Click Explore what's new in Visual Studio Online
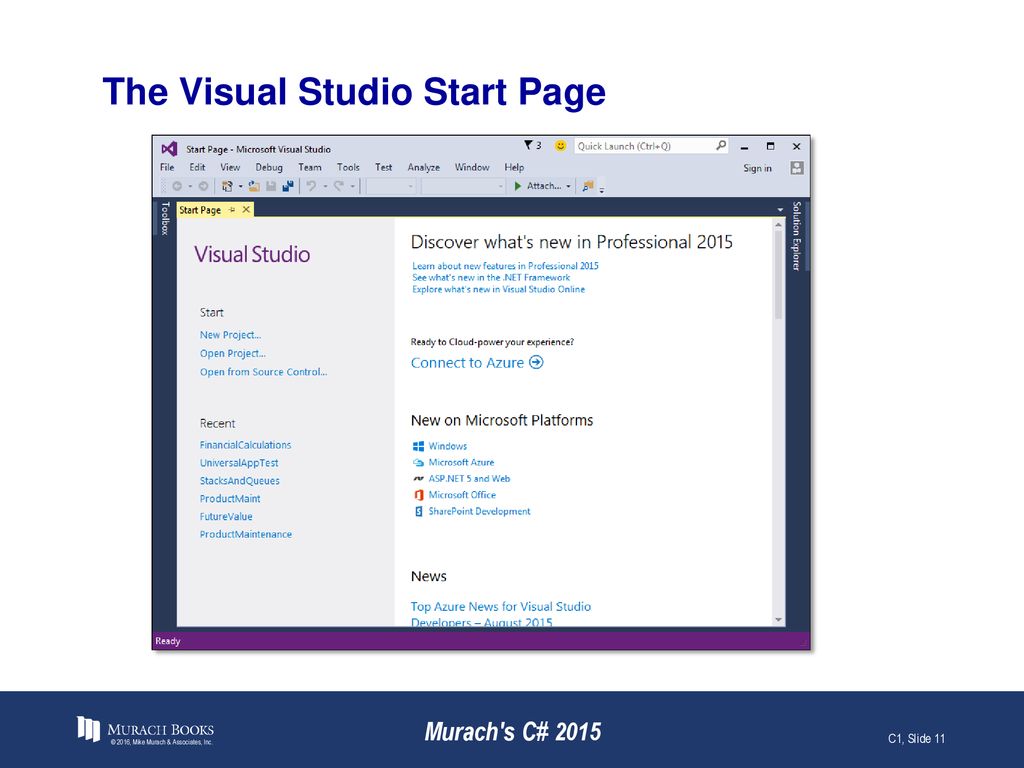 coord(498,289)
